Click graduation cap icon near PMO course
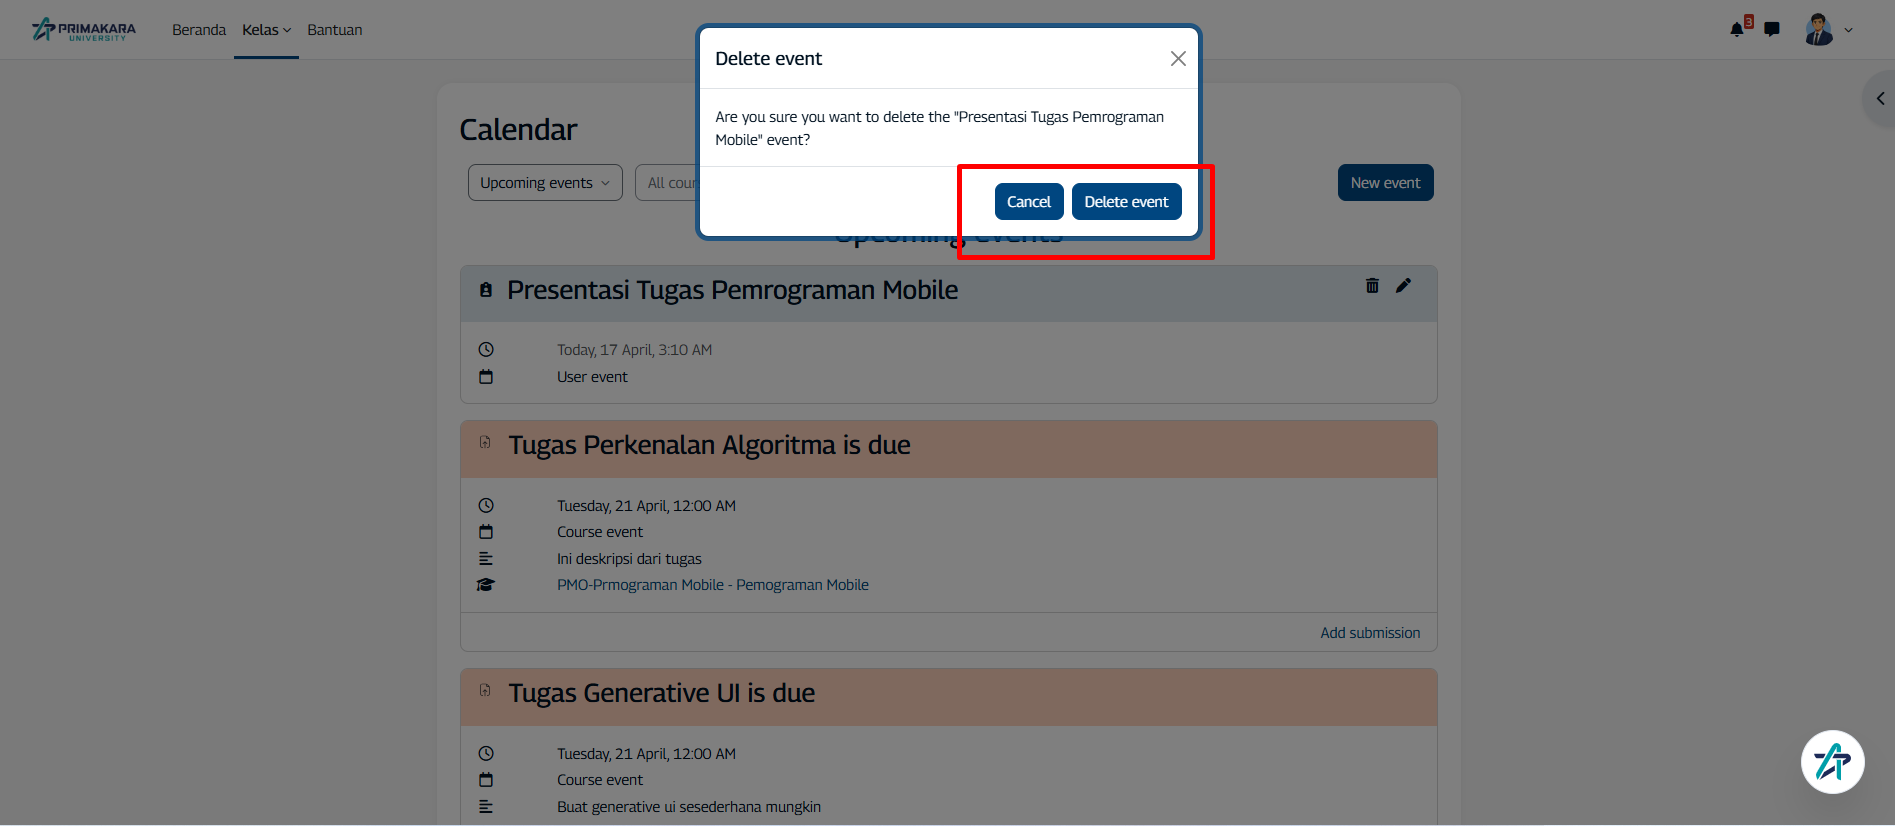The image size is (1895, 826). (486, 585)
